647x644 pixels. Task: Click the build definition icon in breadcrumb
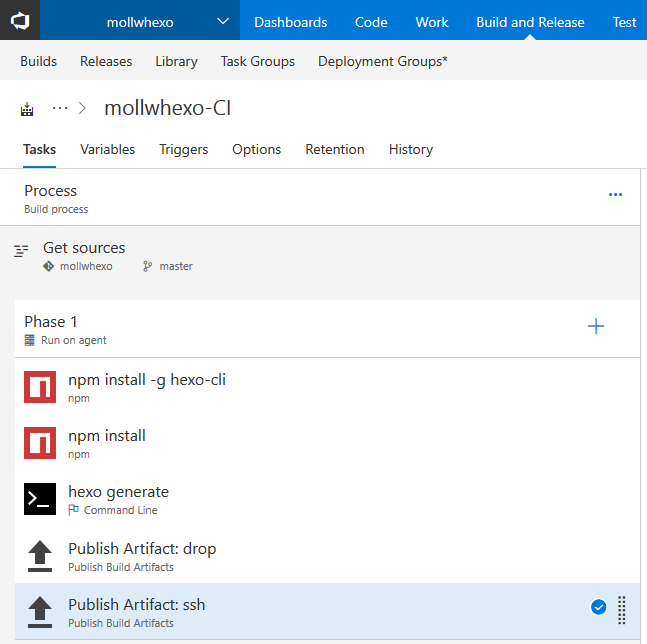pyautogui.click(x=27, y=109)
